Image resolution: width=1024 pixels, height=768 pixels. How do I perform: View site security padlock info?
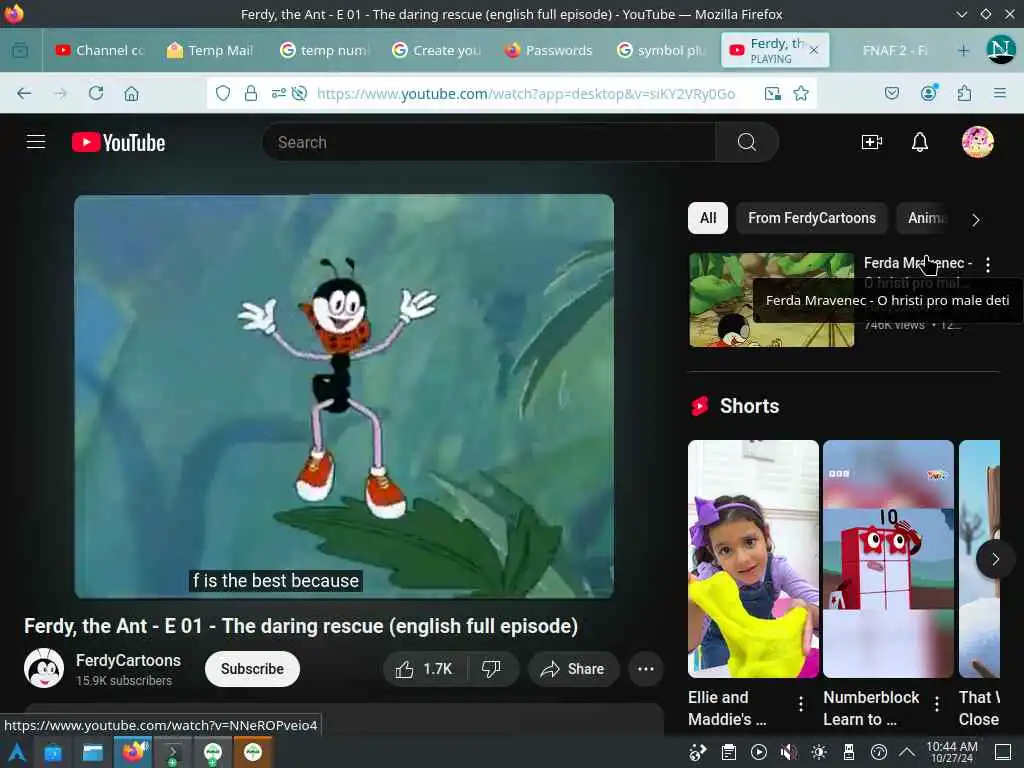251,93
